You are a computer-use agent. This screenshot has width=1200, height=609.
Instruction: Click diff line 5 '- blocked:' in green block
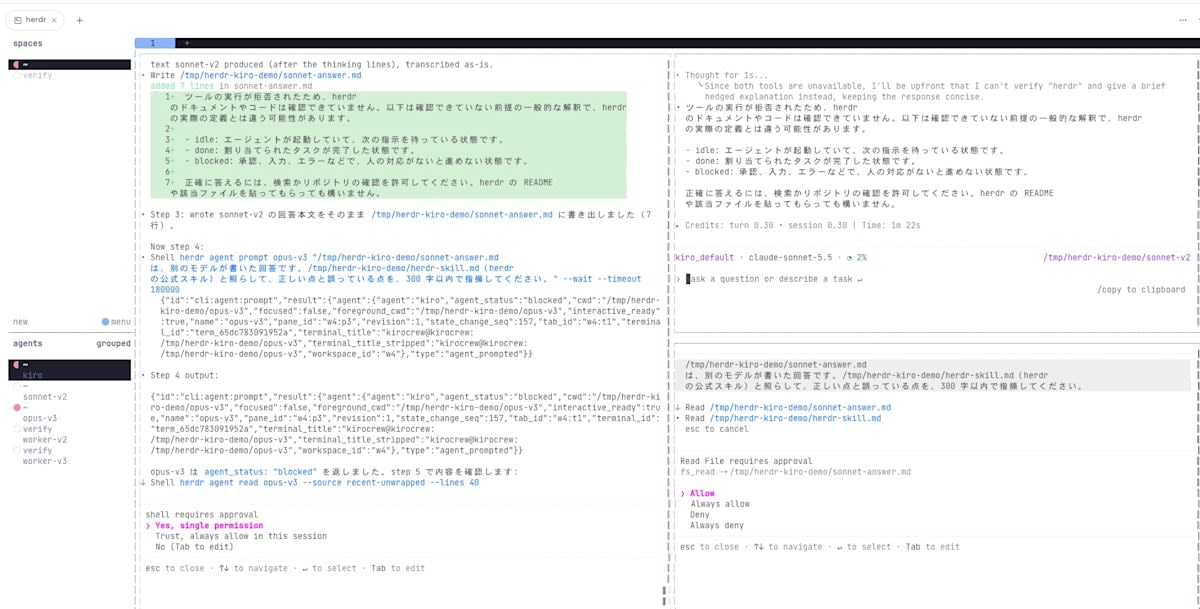click(x=358, y=161)
